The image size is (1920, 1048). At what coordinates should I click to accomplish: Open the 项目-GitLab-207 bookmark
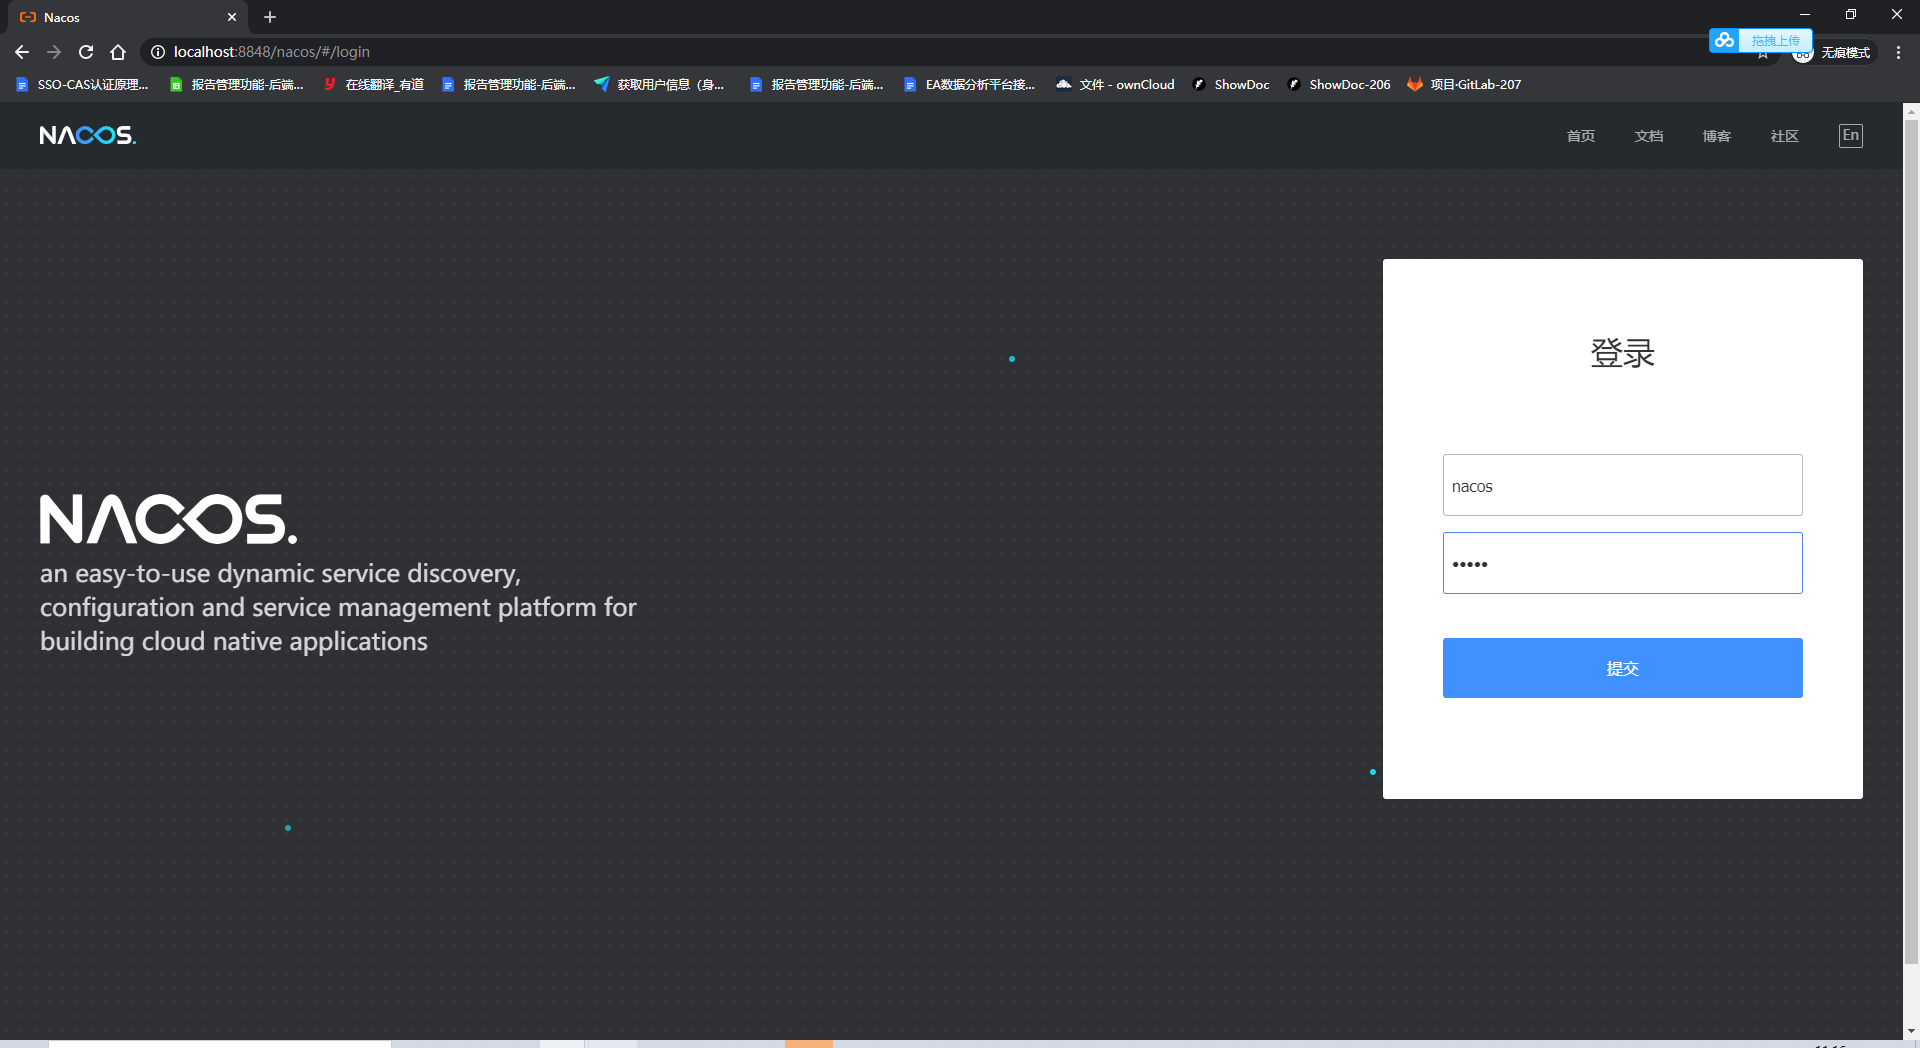(1464, 85)
